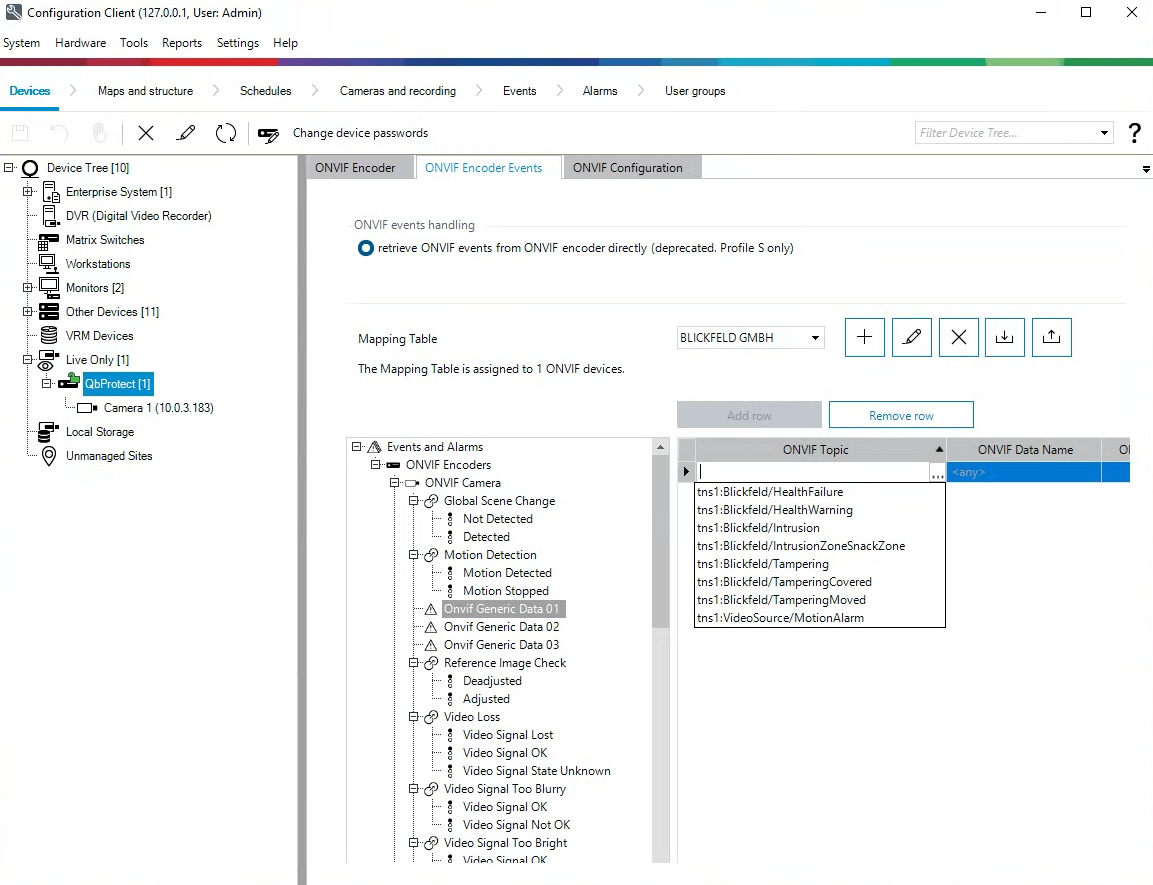
Task: Click the toolbar delete X icon
Action: [x=146, y=133]
